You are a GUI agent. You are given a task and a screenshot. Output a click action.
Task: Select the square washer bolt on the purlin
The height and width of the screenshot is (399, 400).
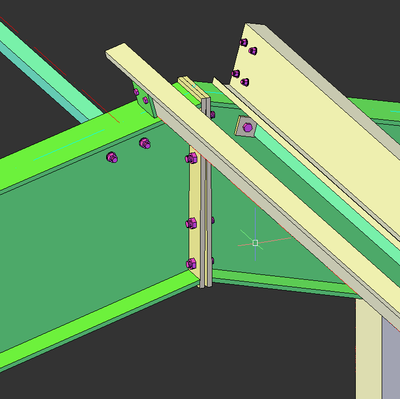tap(246, 127)
